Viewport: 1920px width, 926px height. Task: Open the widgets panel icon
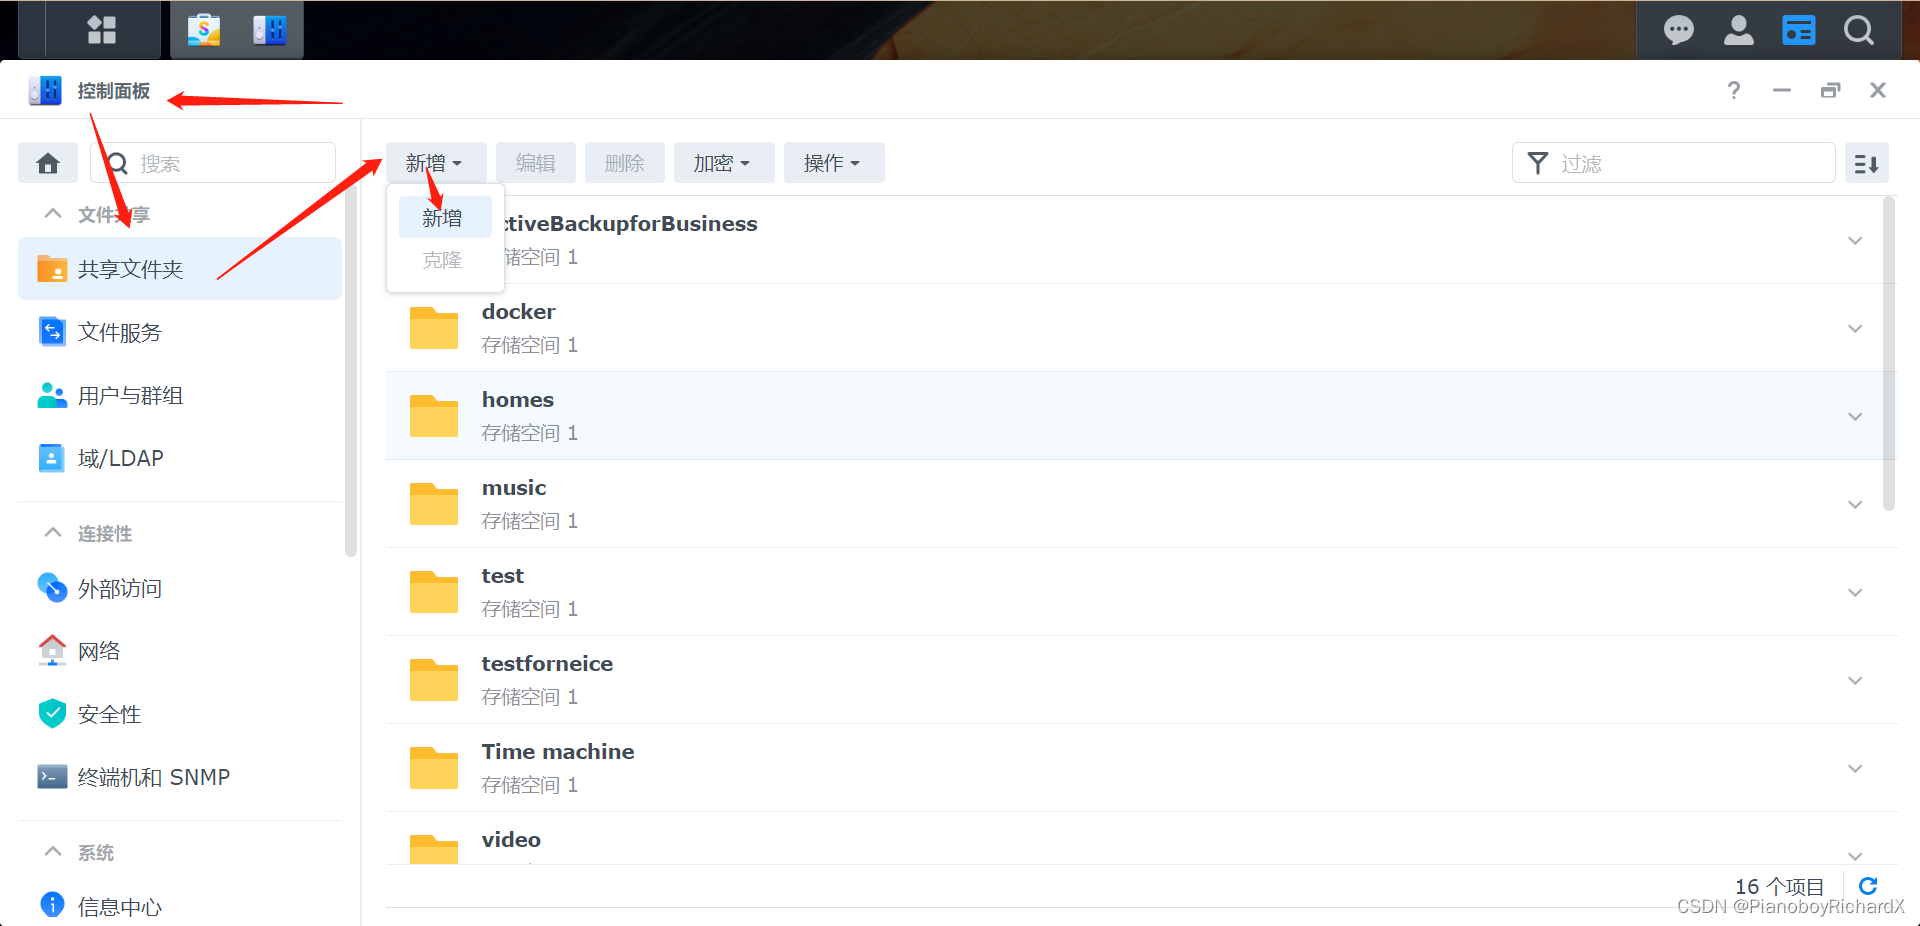click(x=1798, y=30)
